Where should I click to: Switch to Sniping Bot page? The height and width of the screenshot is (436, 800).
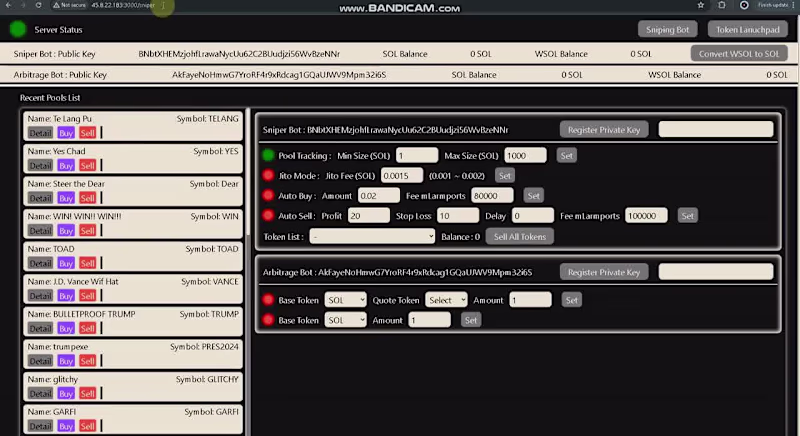click(x=667, y=30)
